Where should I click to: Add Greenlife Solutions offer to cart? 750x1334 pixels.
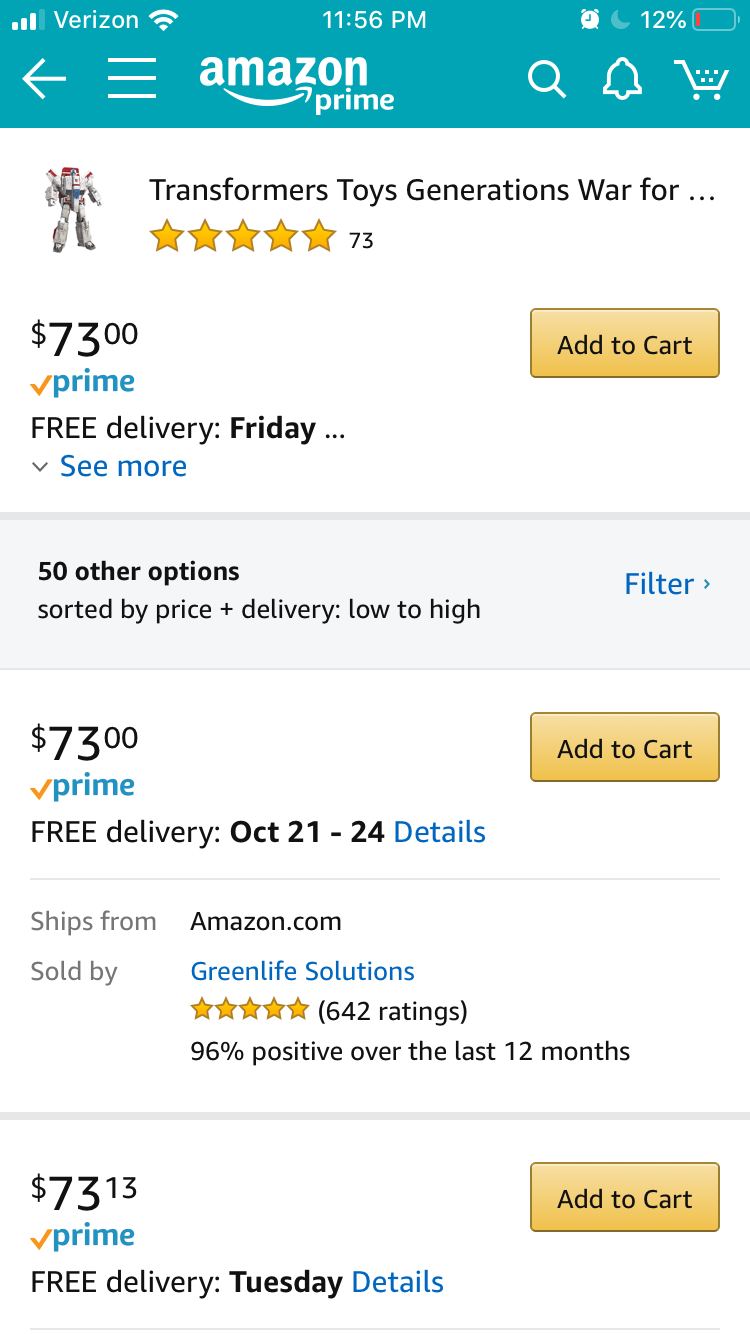coord(624,748)
